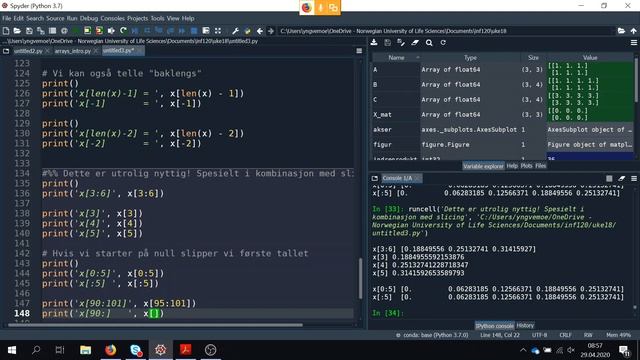Run cell and advance toolbar icon

99,31
